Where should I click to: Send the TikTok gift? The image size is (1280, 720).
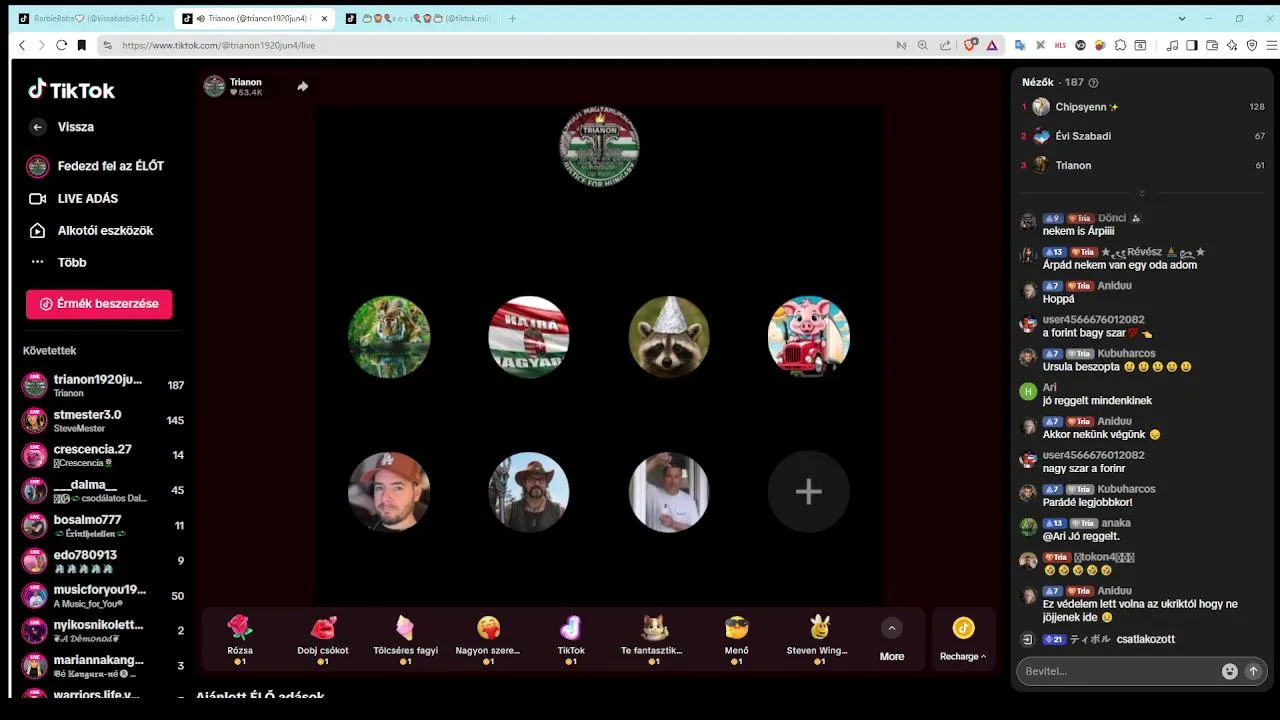[571, 639]
